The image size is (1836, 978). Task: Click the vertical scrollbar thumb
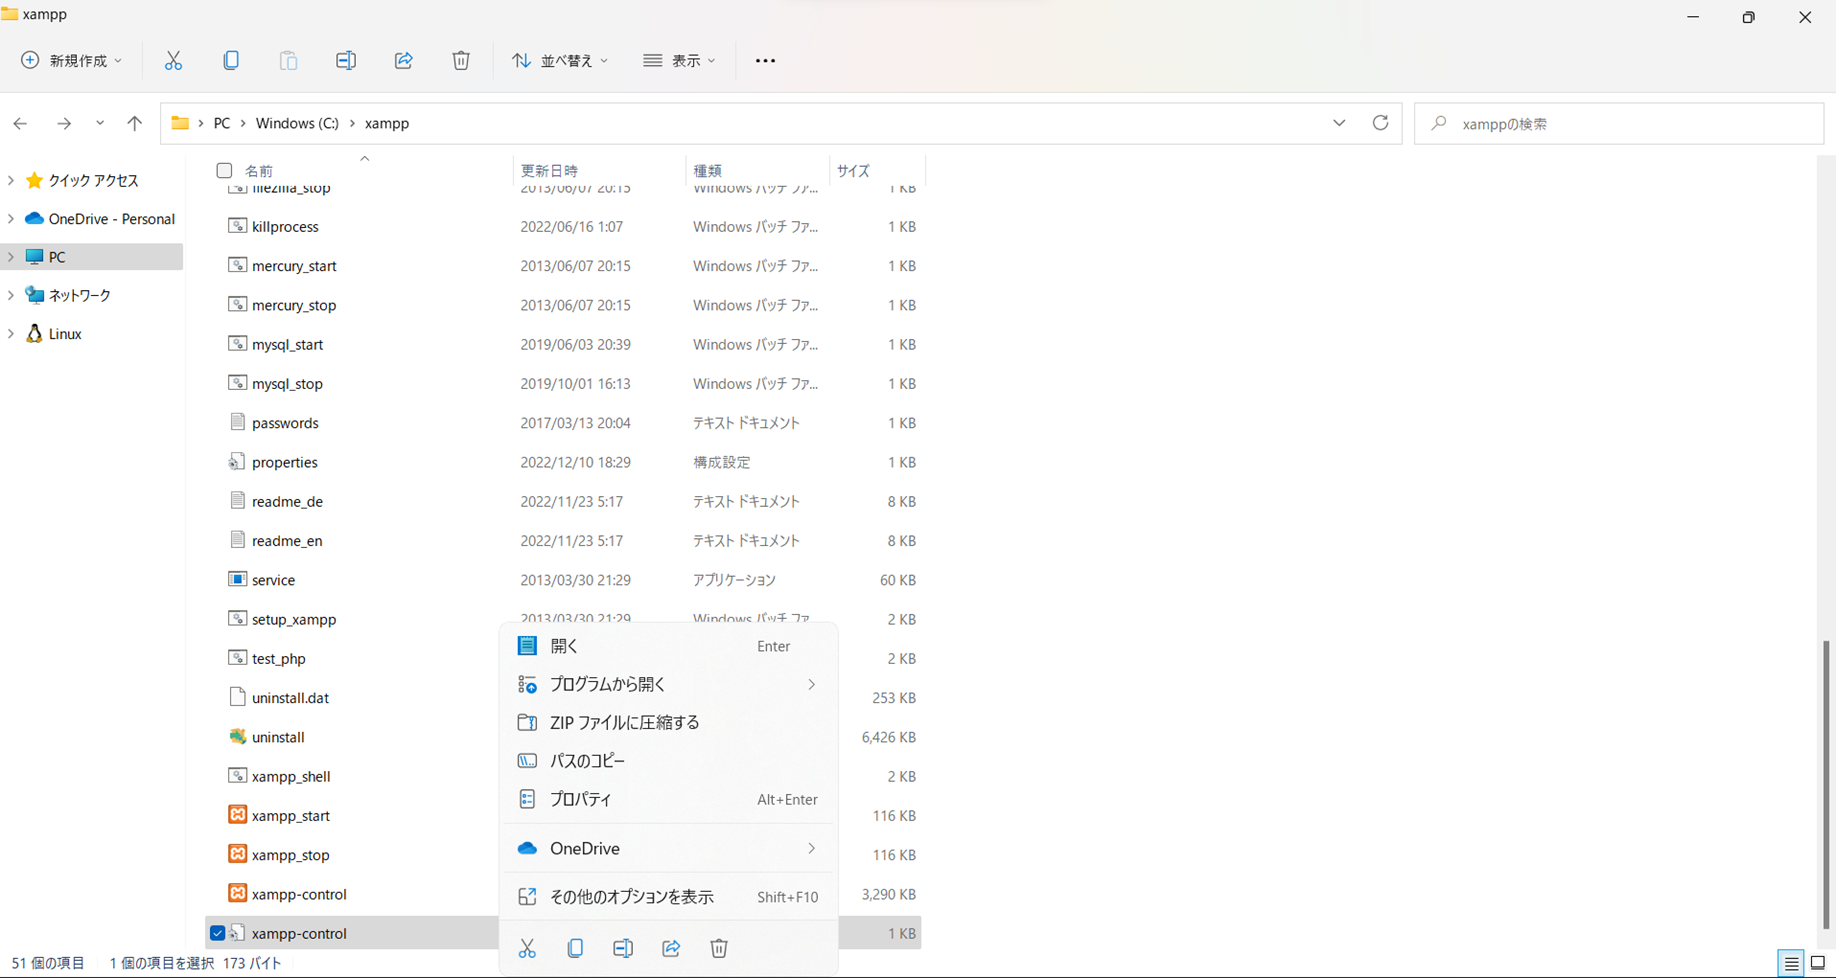(x=1826, y=785)
